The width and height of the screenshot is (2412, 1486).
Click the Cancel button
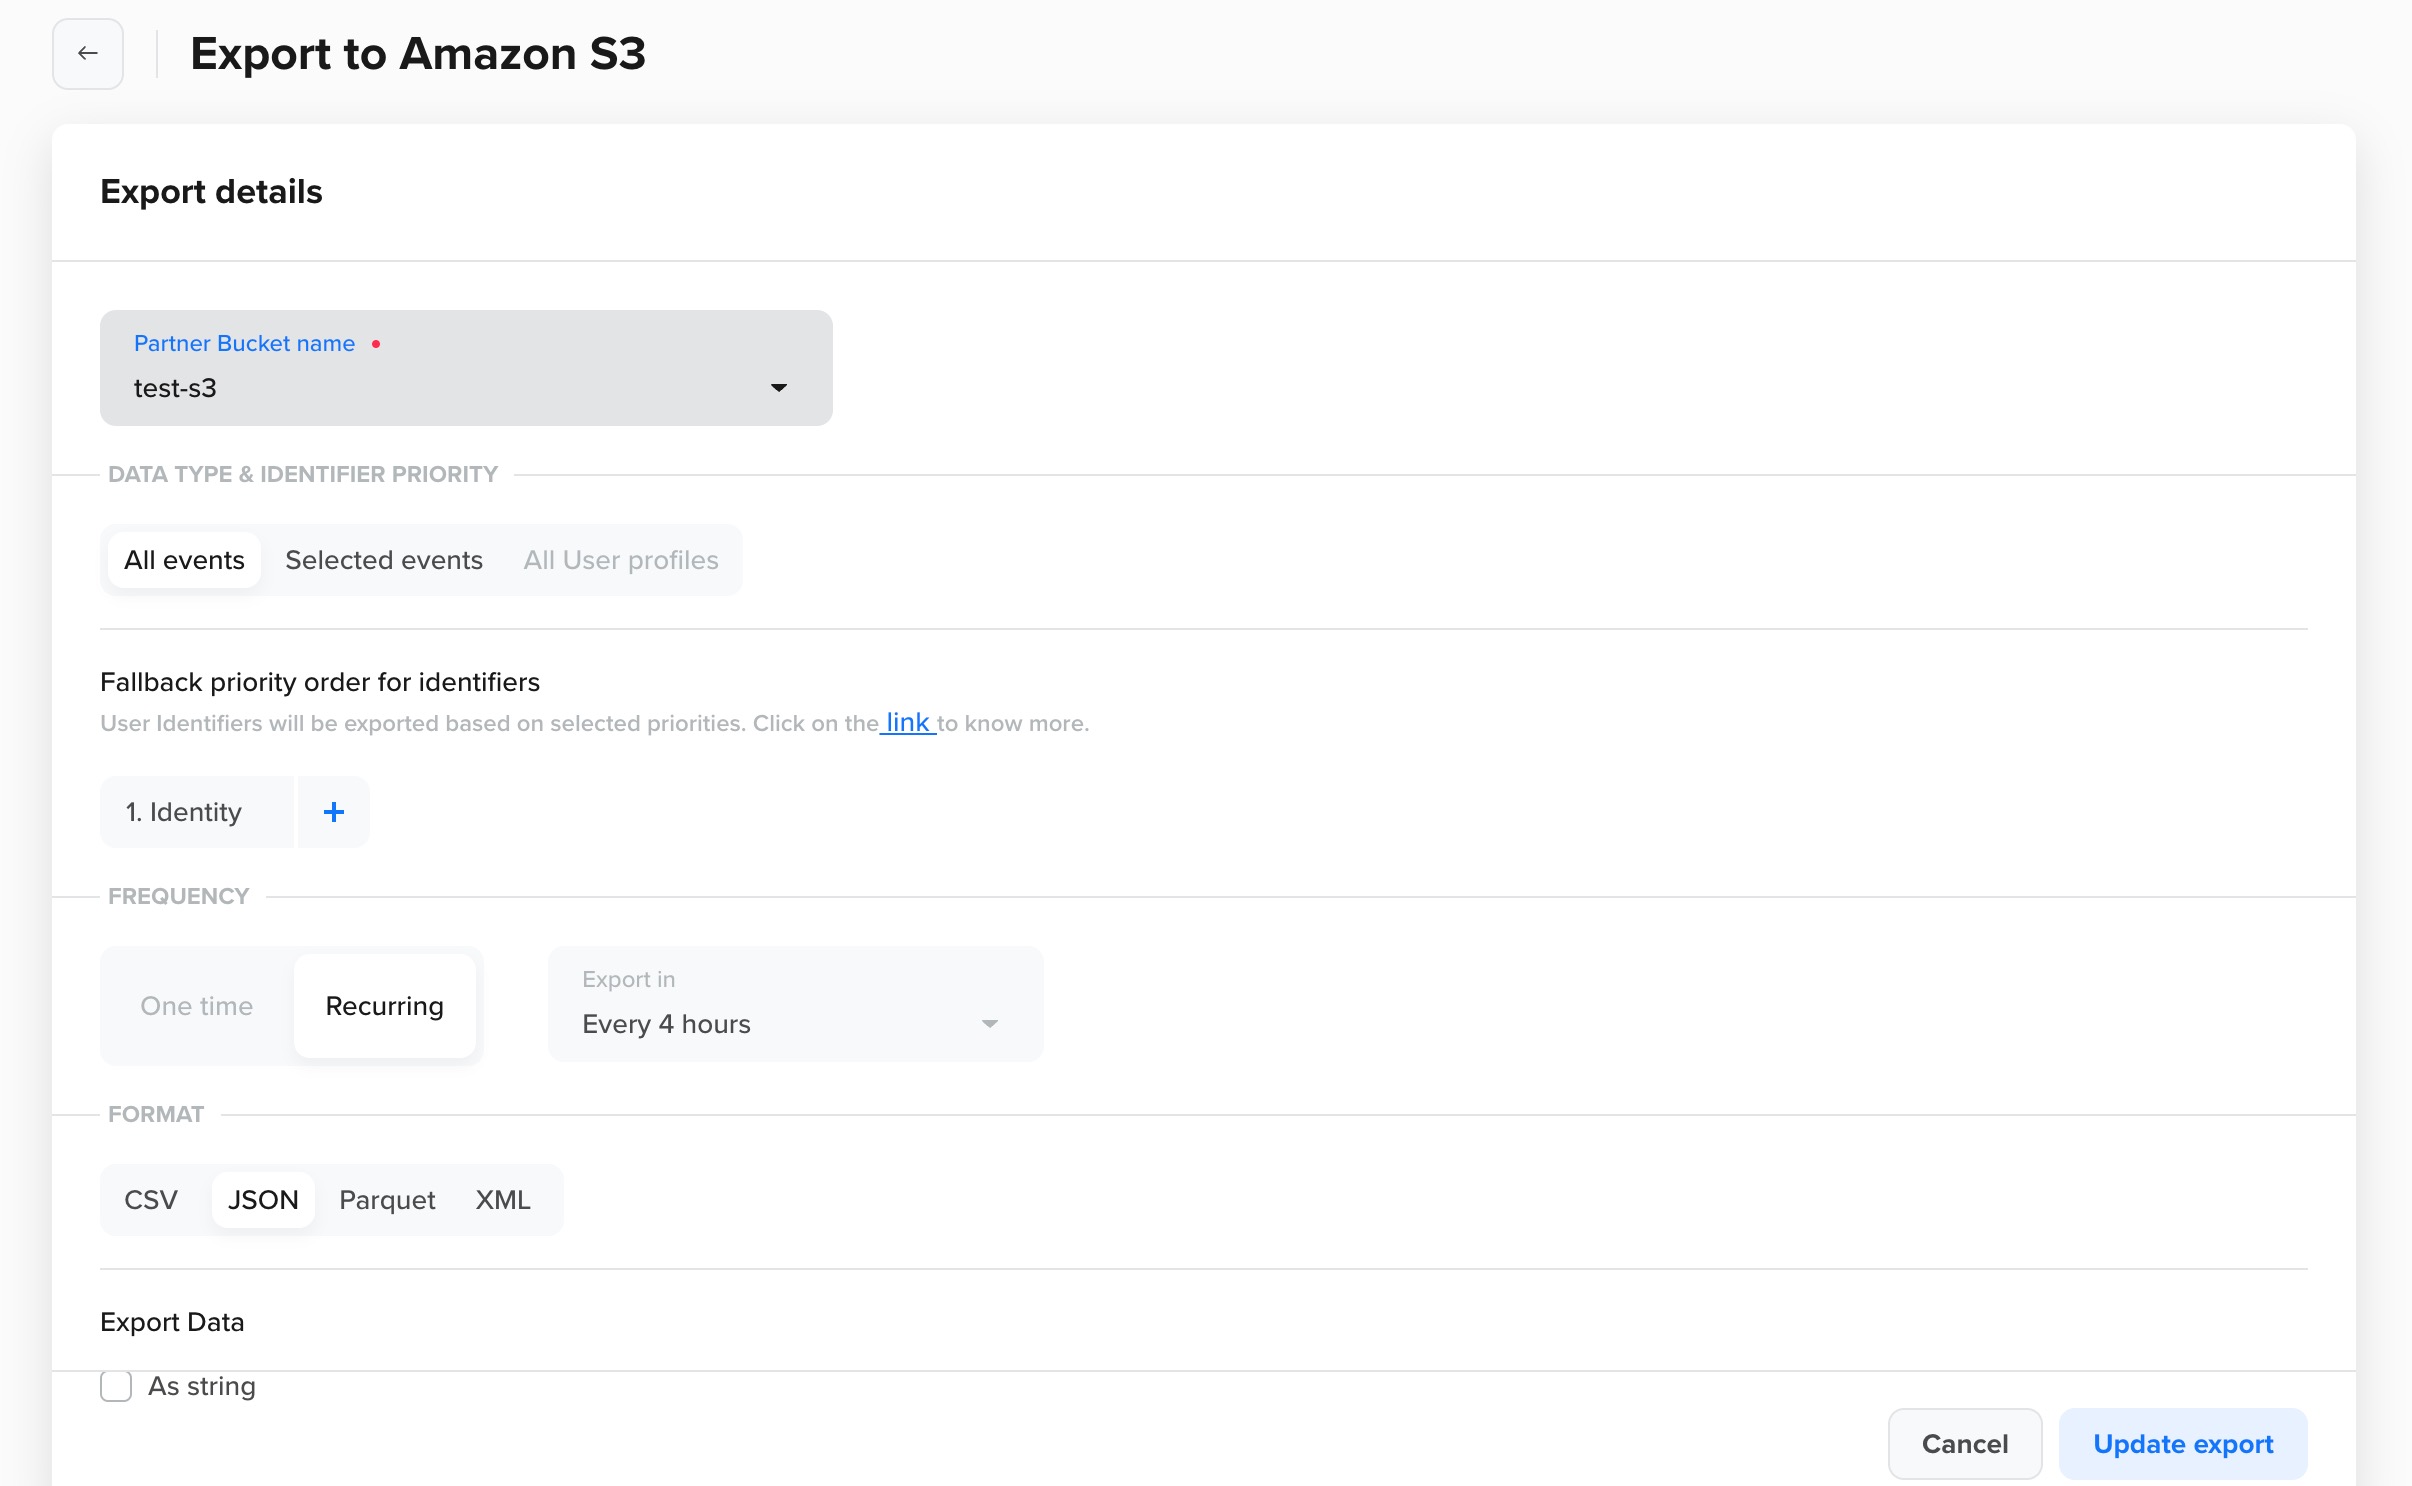click(1964, 1443)
